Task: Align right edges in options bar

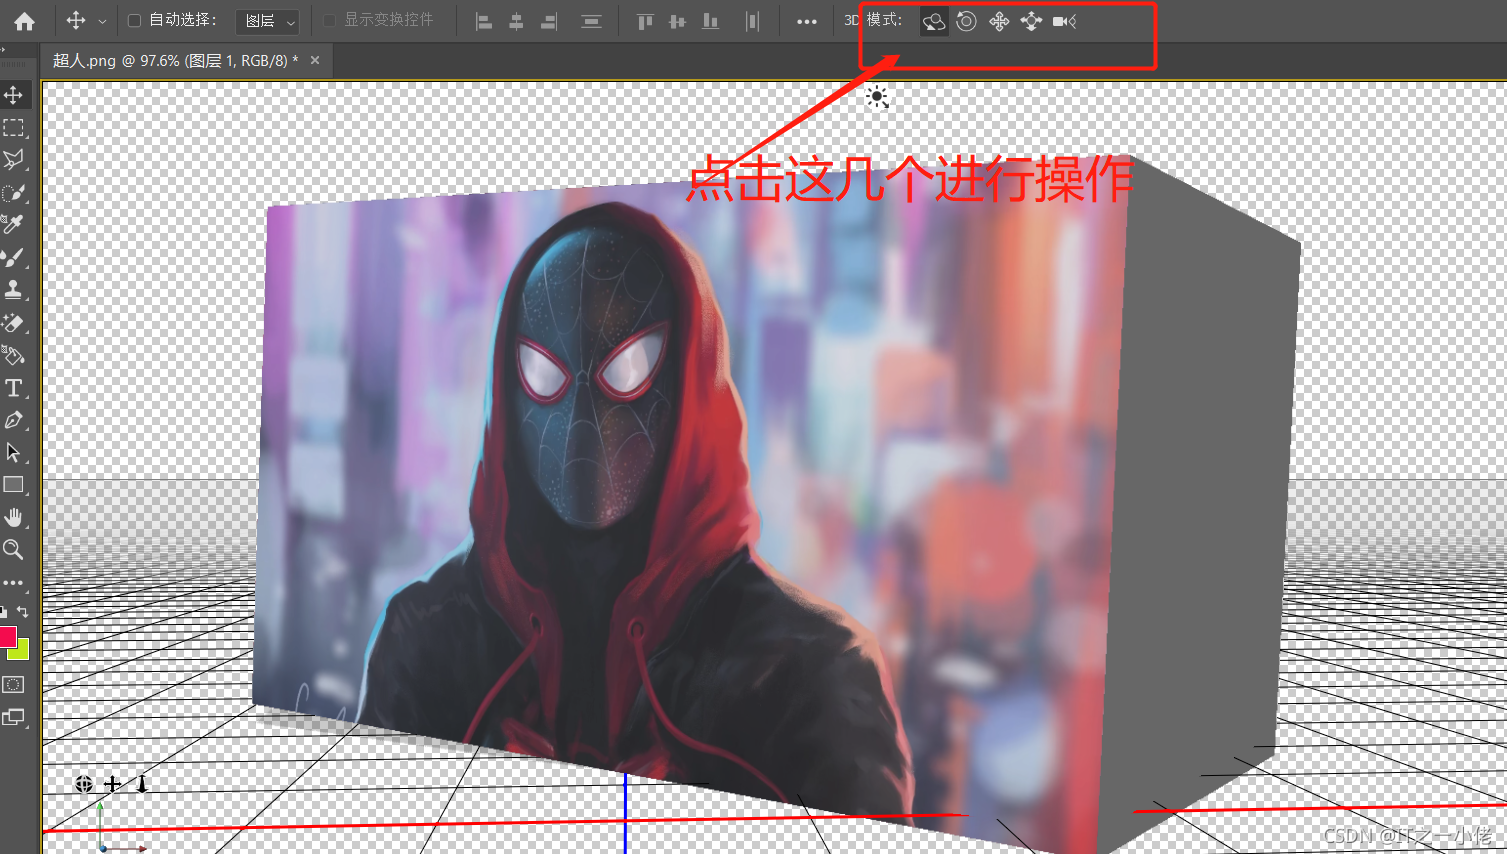Action: point(548,21)
